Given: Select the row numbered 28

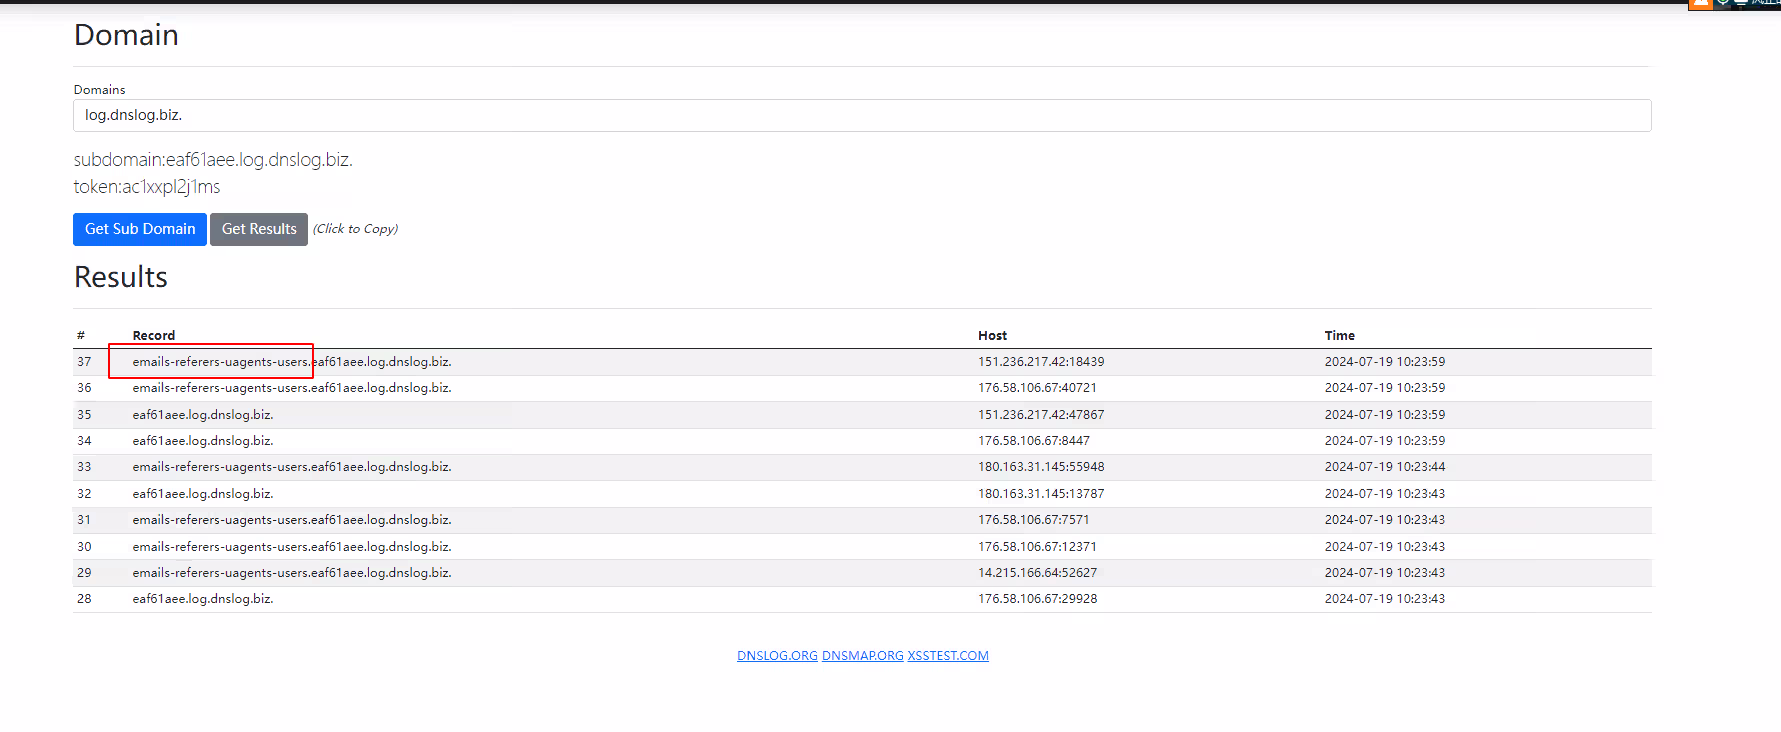Looking at the screenshot, I should coord(84,599).
